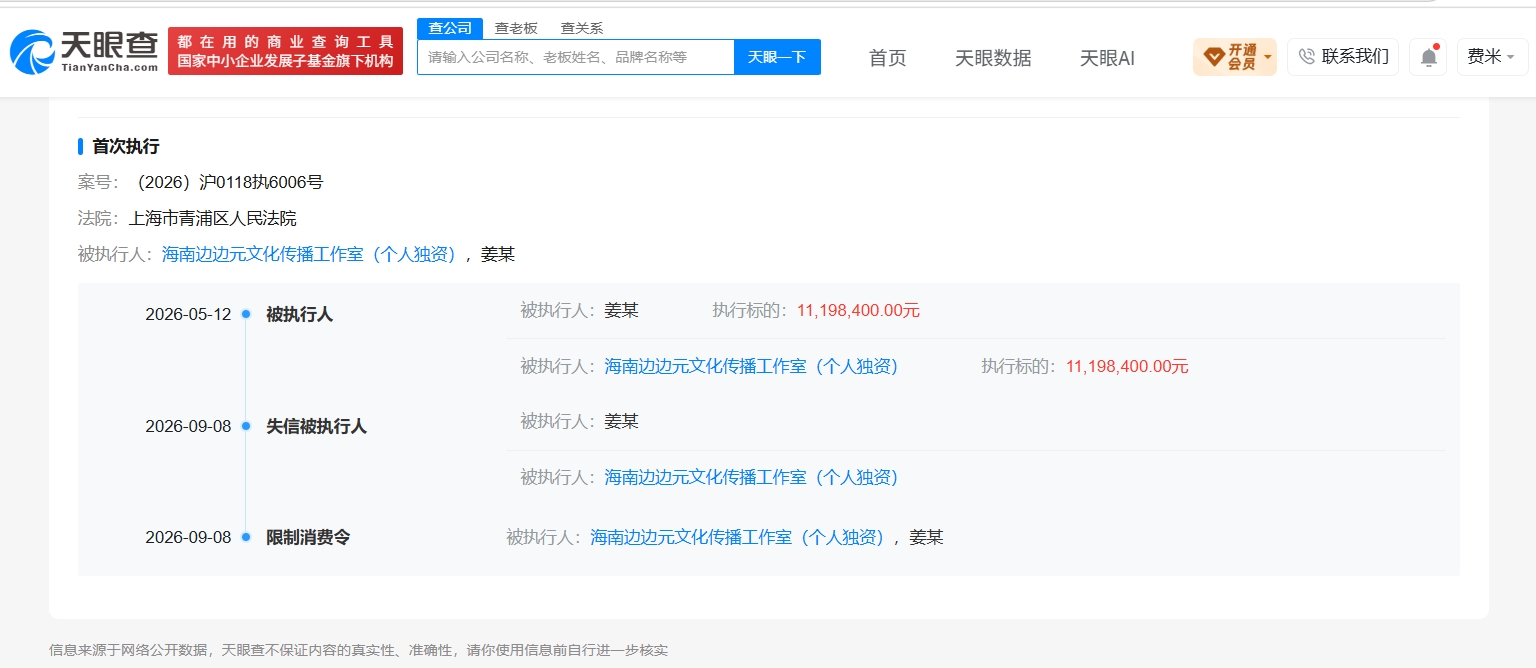This screenshot has width=1536, height=668.
Task: Open company link in 失信被执行人 section
Action: (x=751, y=477)
